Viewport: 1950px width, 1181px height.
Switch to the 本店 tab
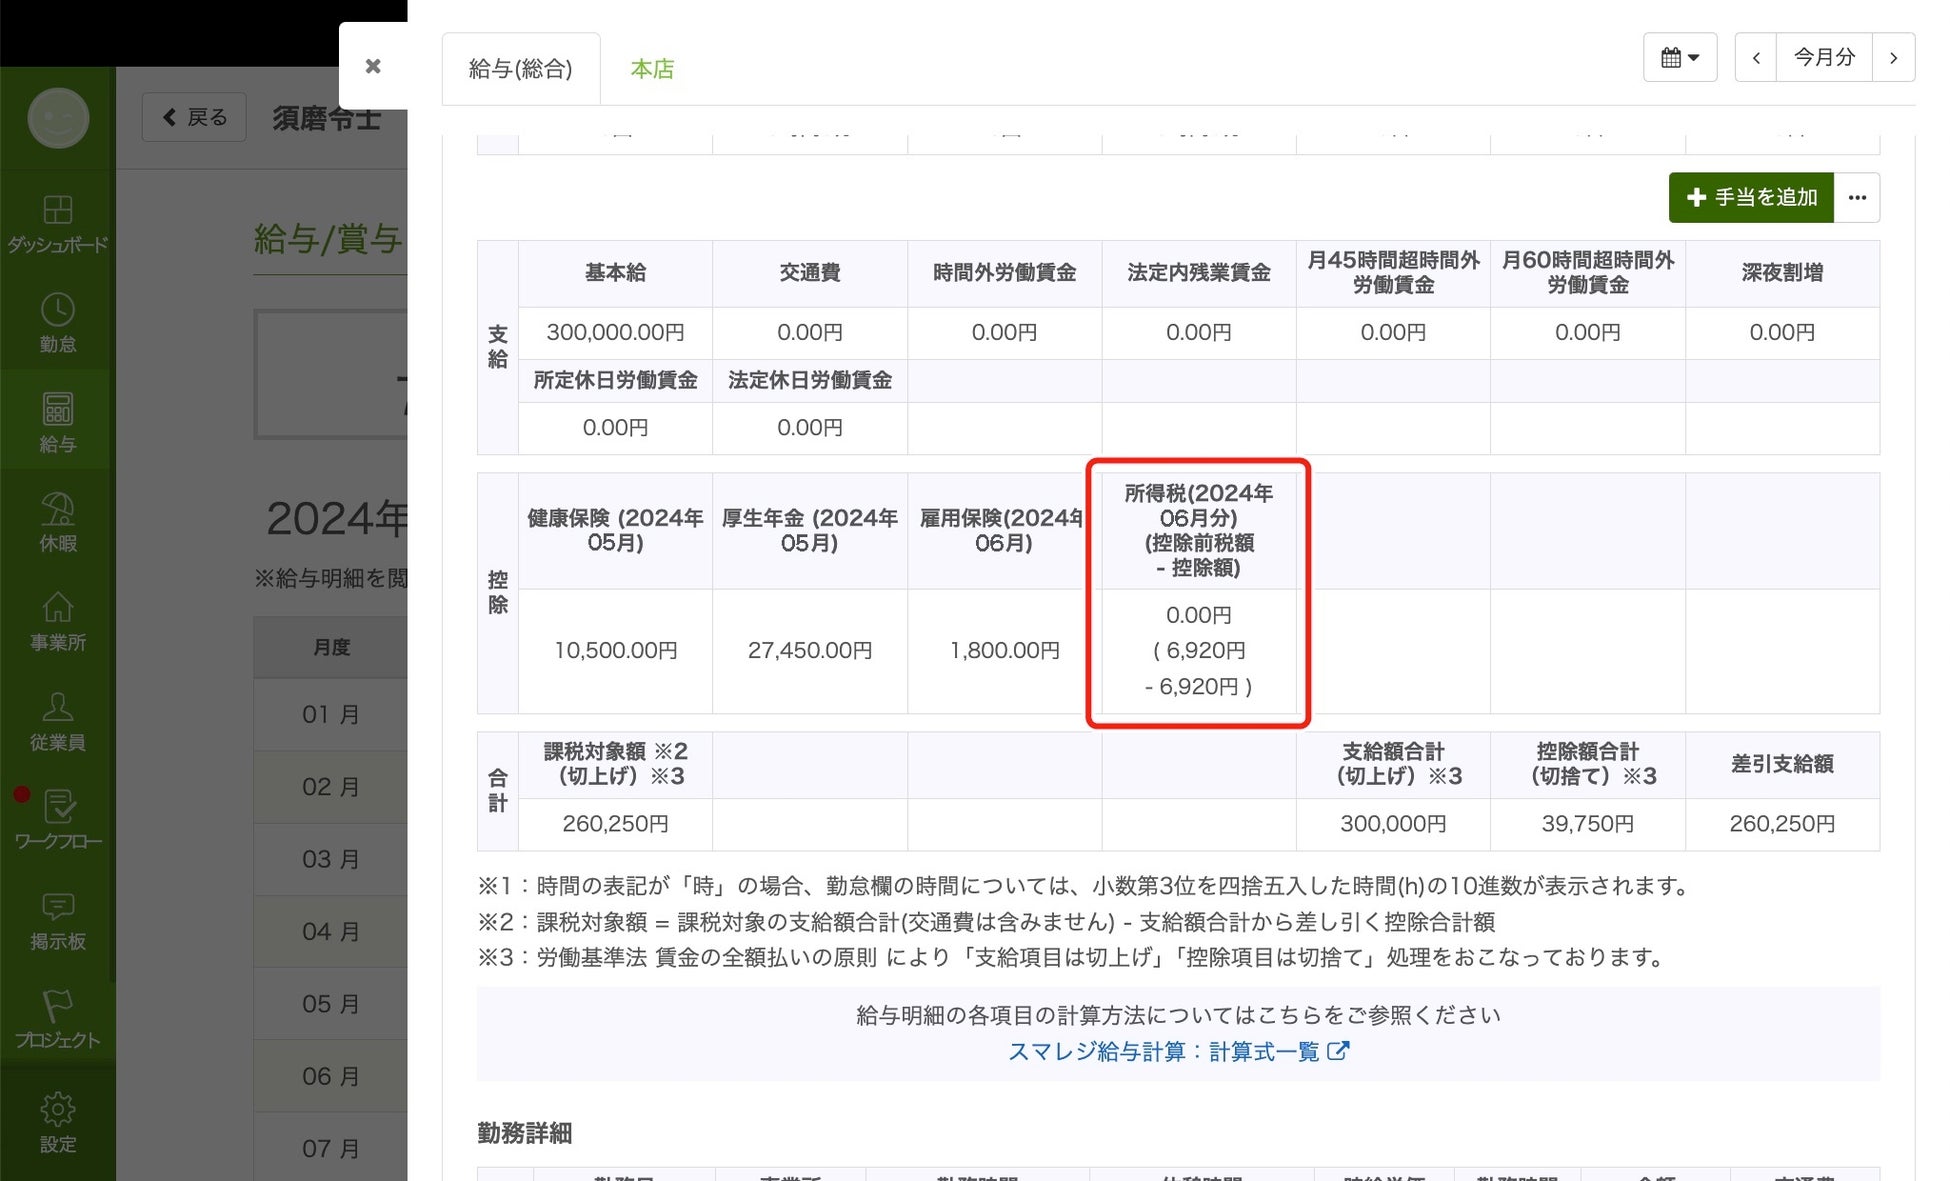[652, 69]
